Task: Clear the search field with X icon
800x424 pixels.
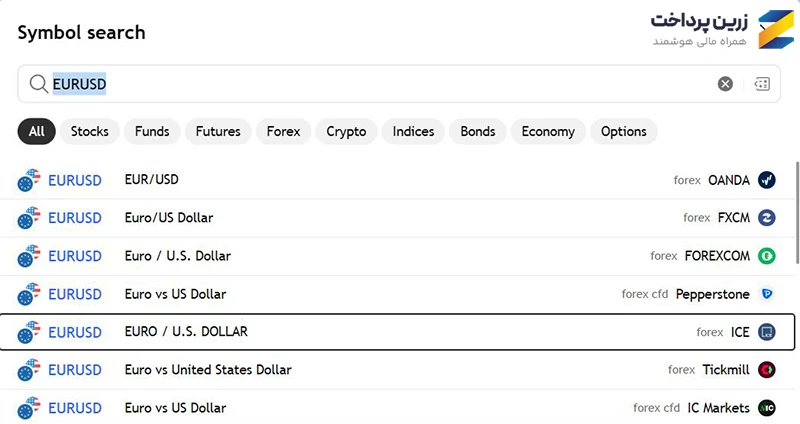Action: coord(725,84)
